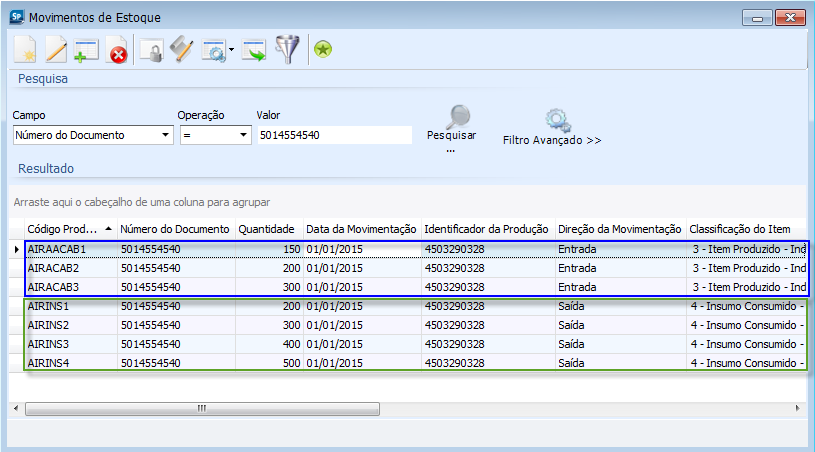Click the horizontal scrollbar thumb

pyautogui.click(x=200, y=409)
